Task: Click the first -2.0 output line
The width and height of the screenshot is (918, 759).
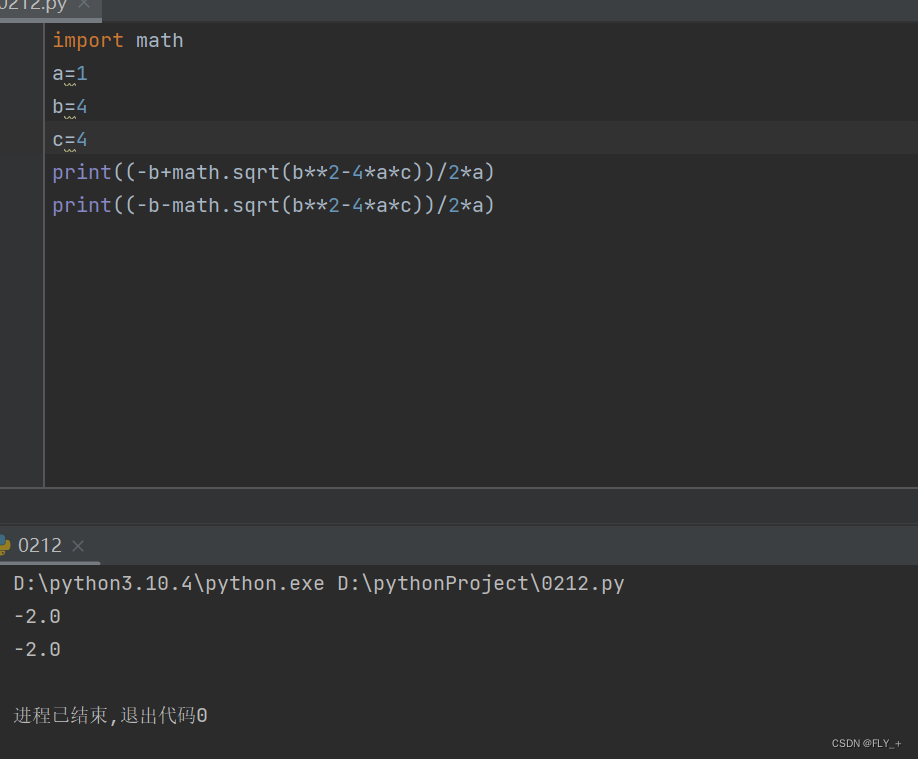Action: [x=36, y=616]
